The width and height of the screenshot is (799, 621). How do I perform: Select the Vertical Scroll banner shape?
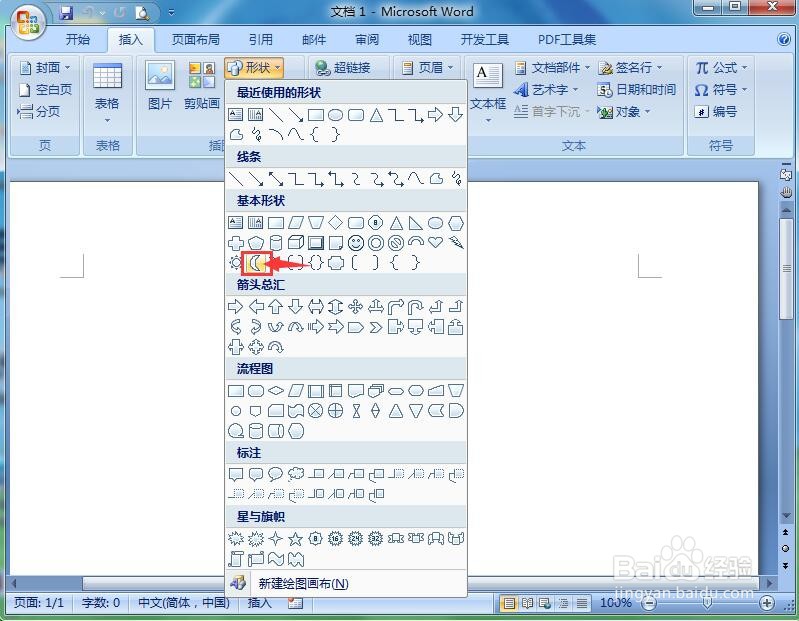[x=235, y=559]
